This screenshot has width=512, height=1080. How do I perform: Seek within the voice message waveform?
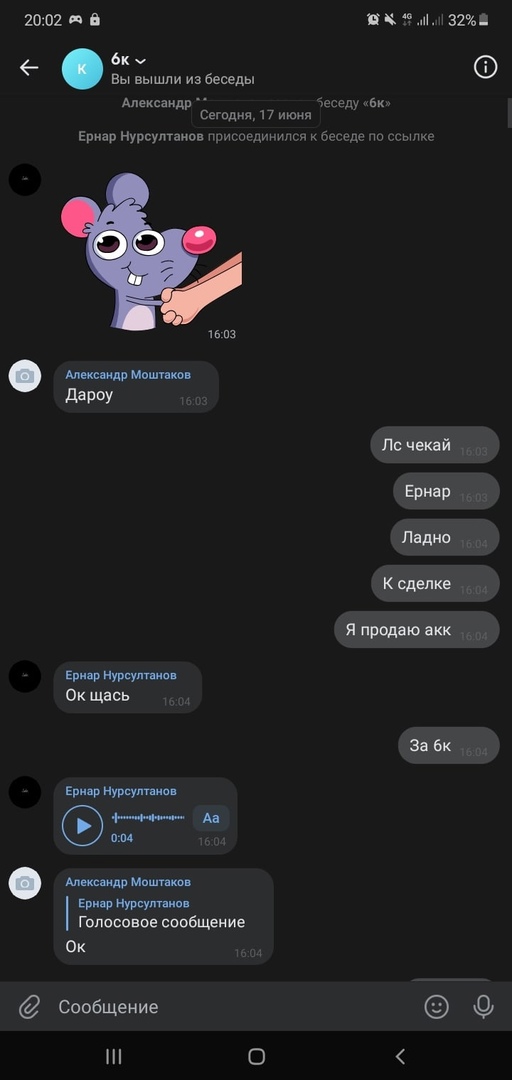(x=148, y=818)
